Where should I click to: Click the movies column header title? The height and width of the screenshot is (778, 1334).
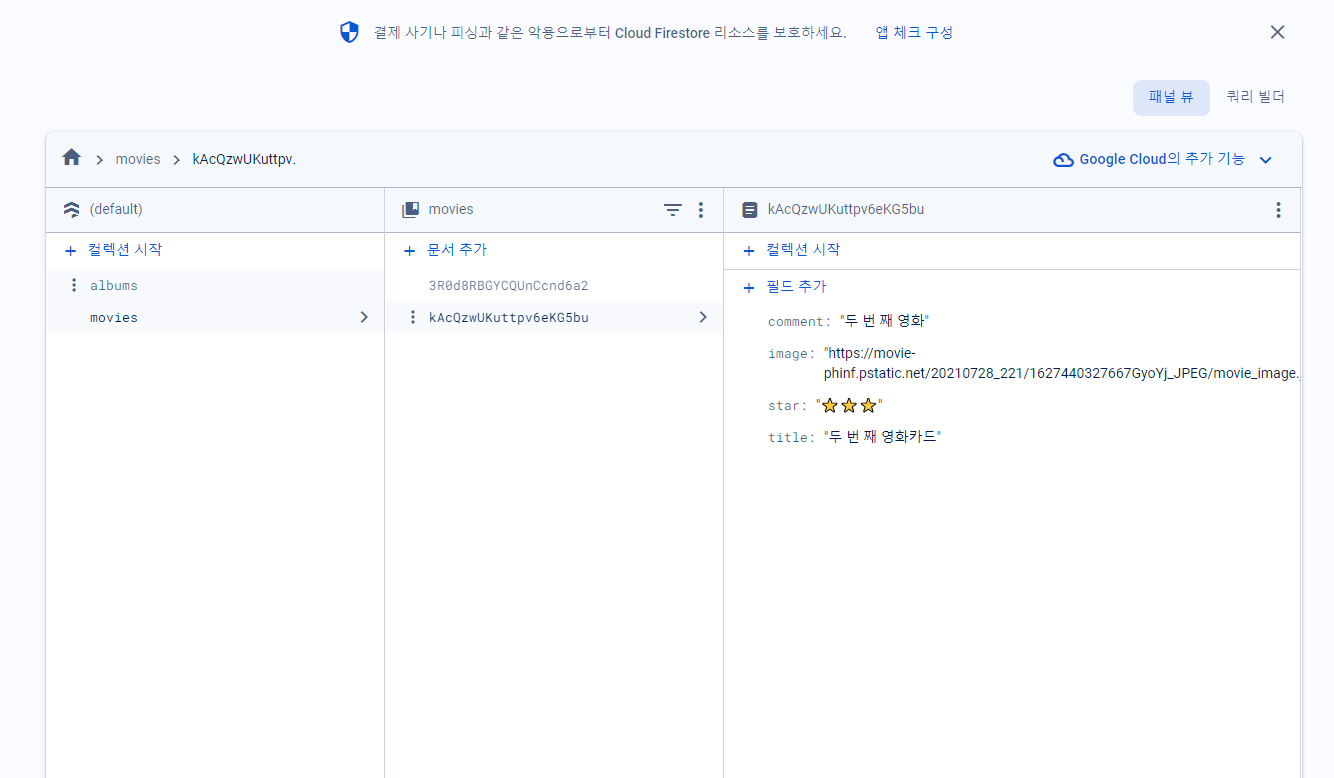coord(451,210)
